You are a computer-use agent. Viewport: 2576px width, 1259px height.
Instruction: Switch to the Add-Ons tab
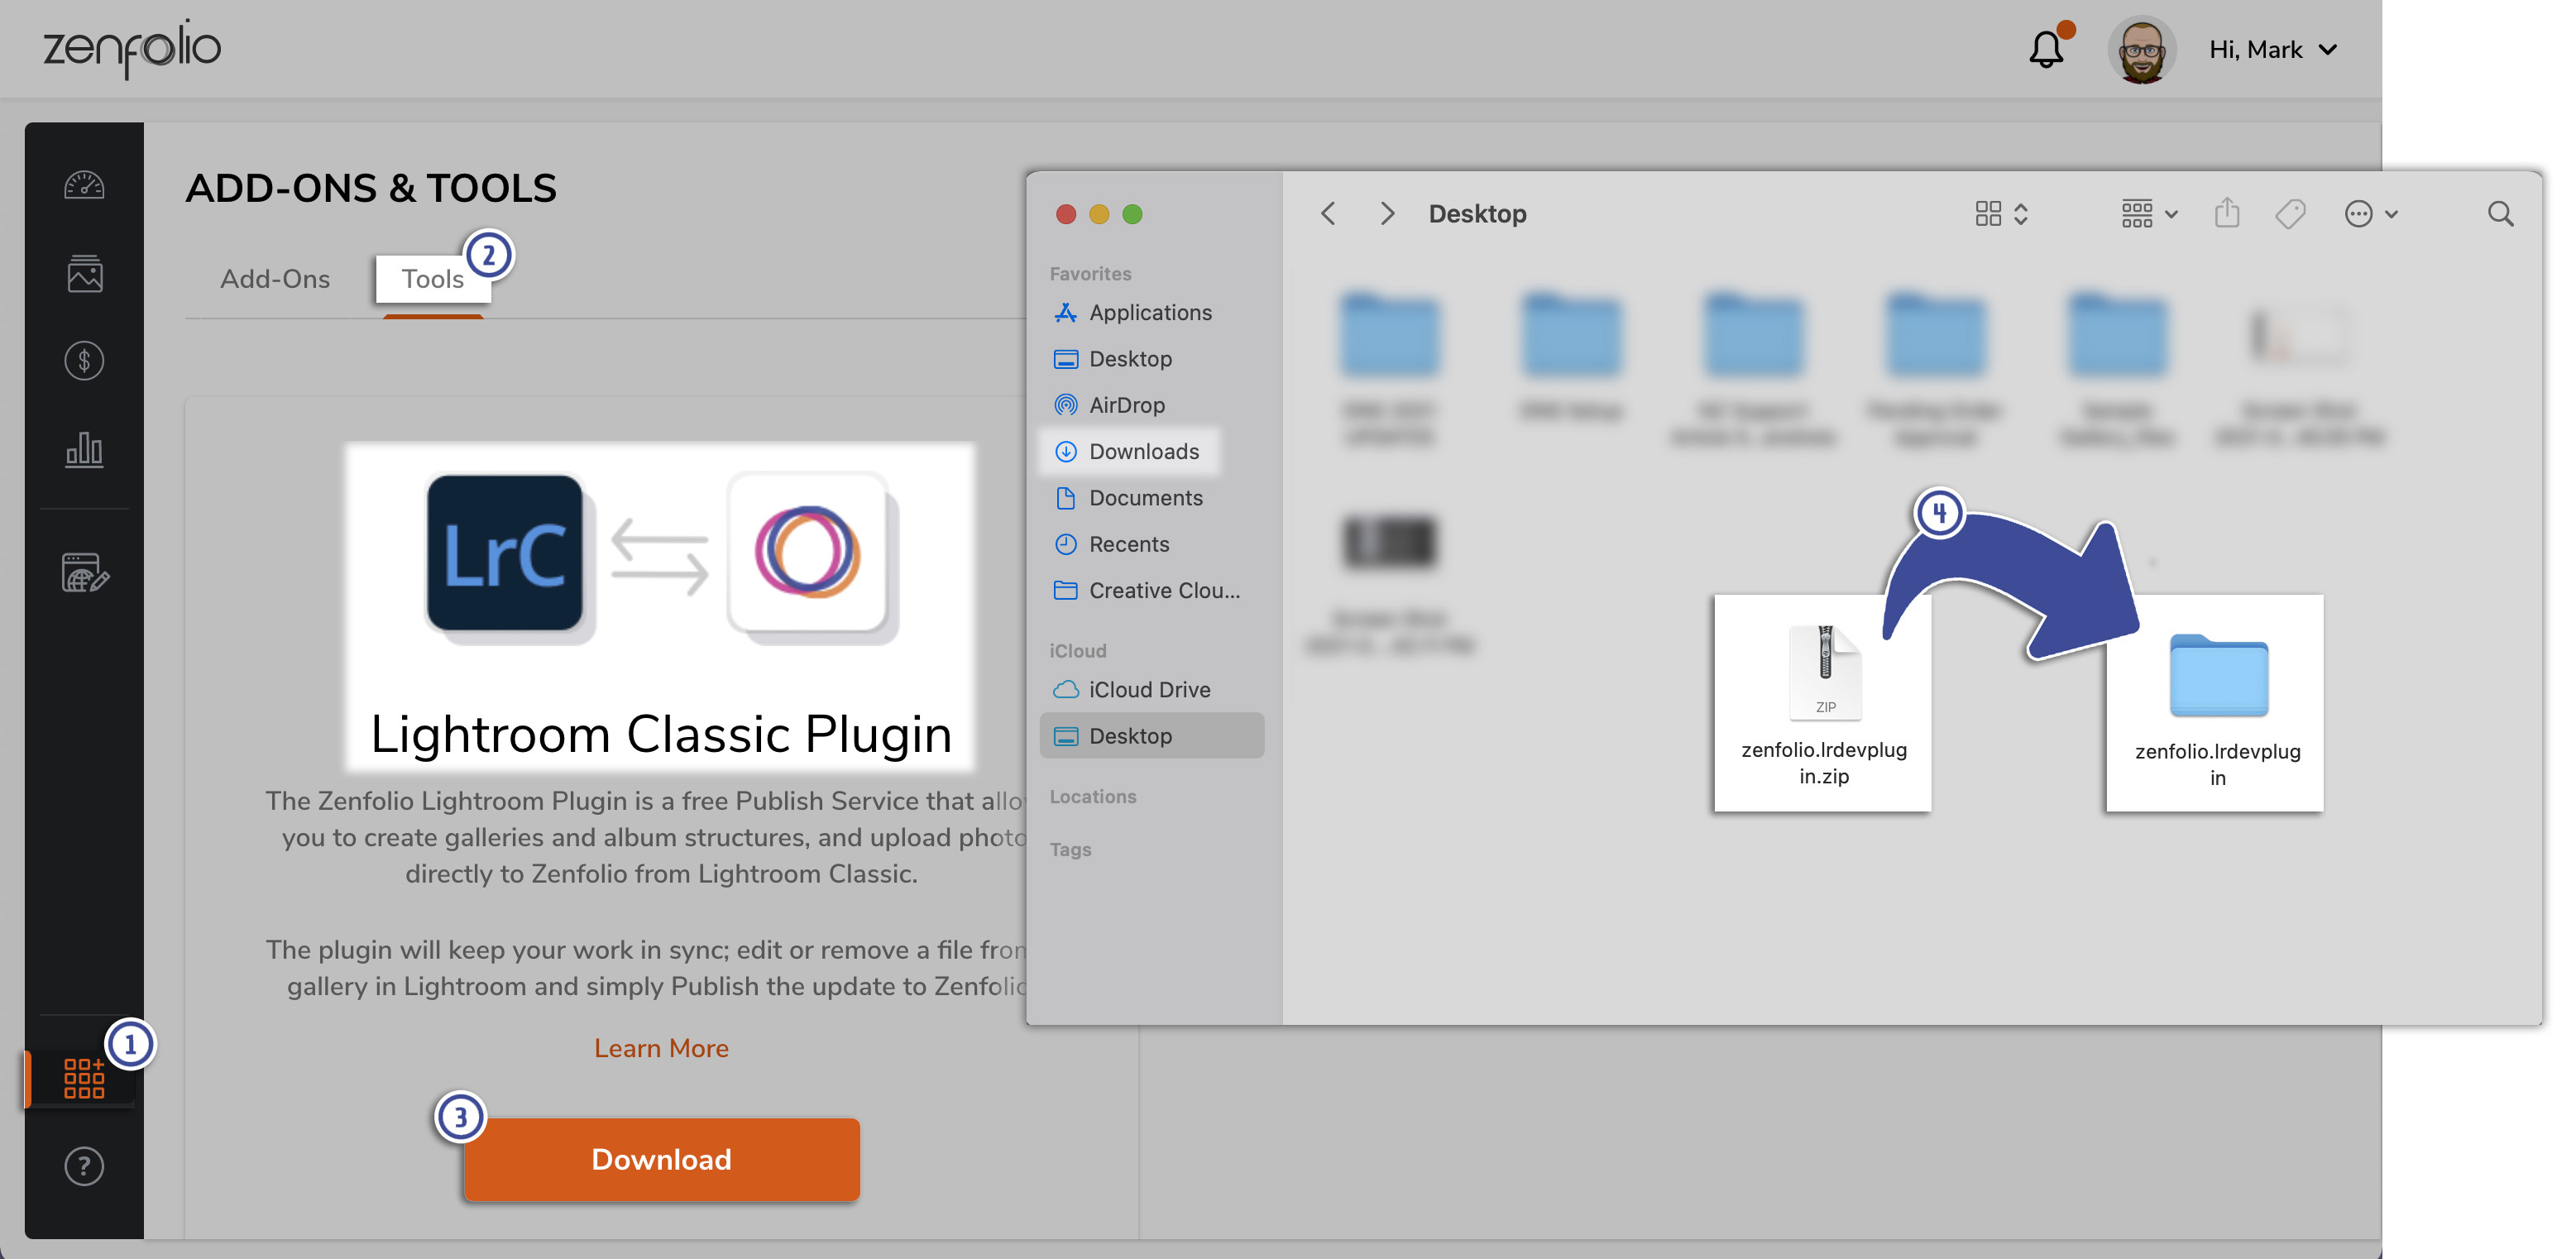[x=275, y=278]
